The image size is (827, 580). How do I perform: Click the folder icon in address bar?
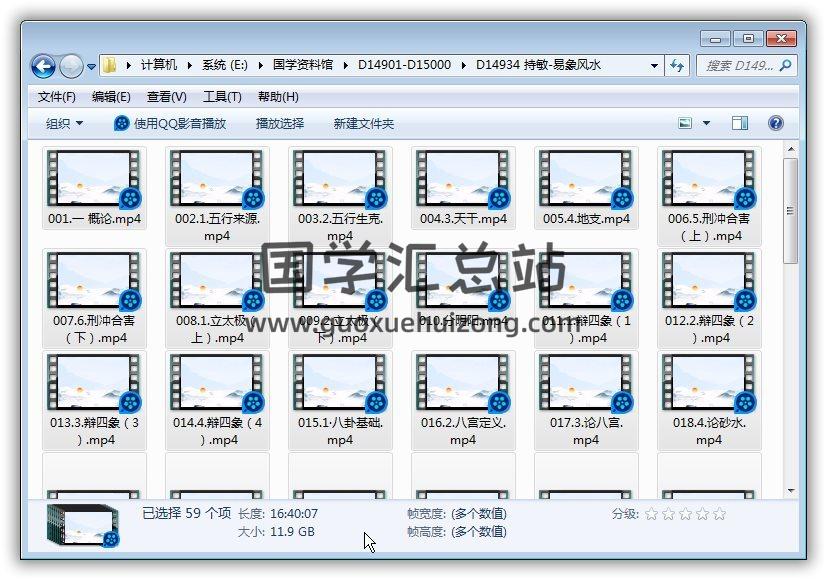point(109,65)
